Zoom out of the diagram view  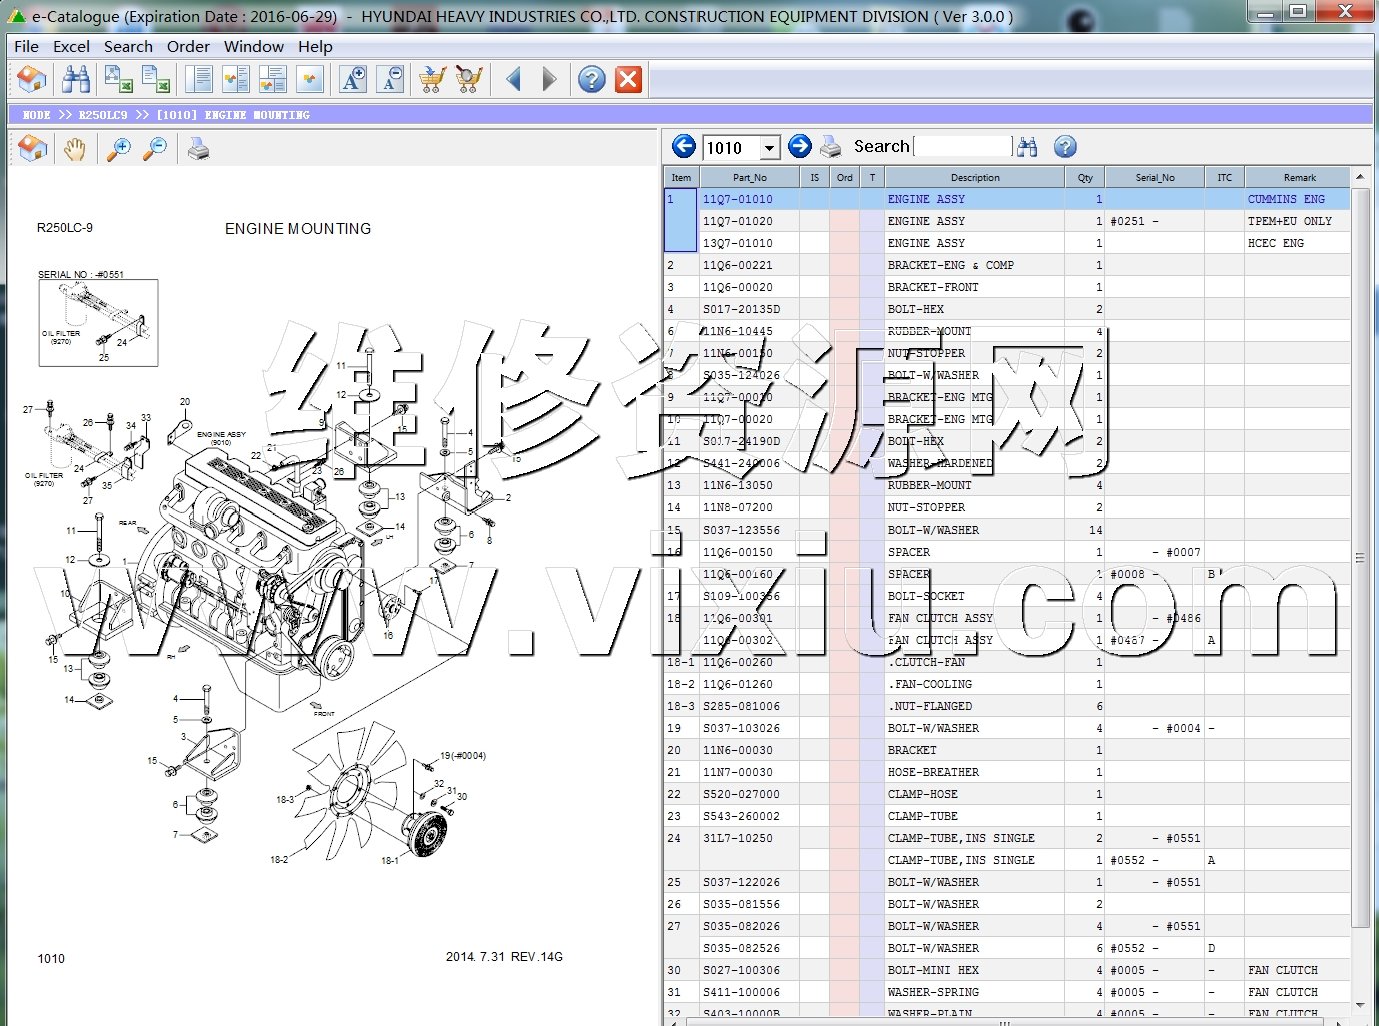156,150
